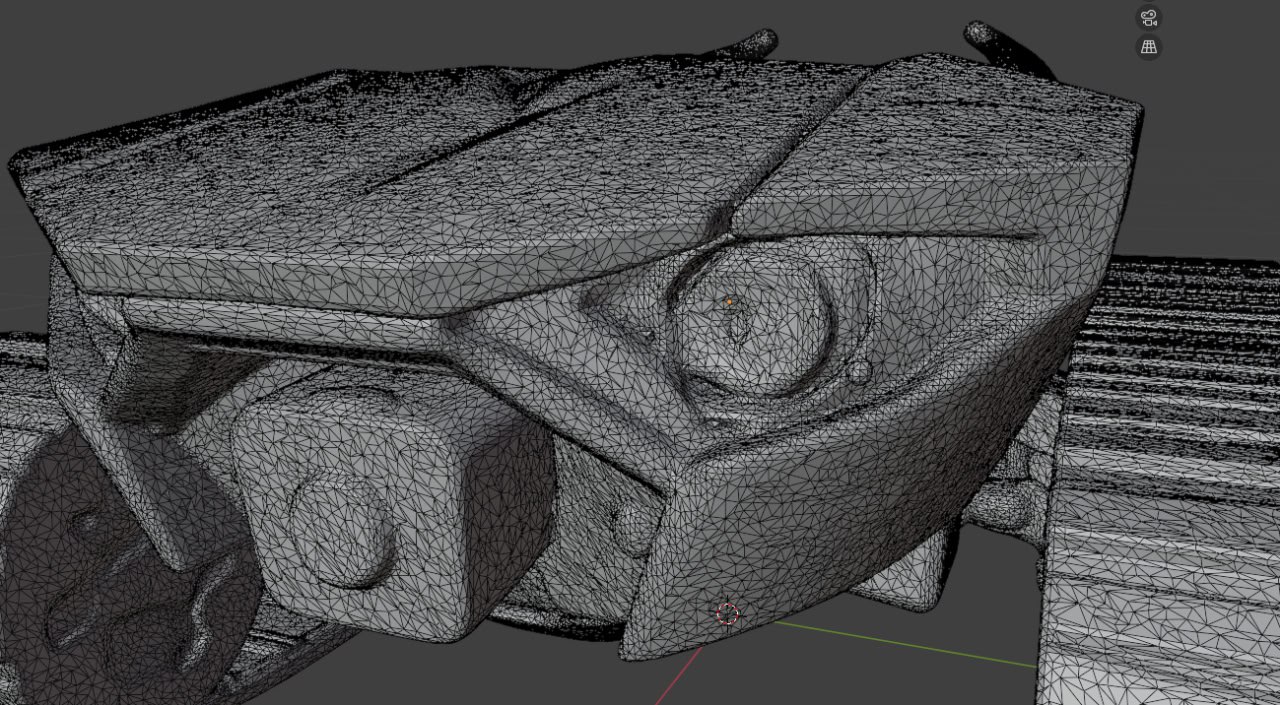Toggle the camera view icon

click(x=1149, y=18)
